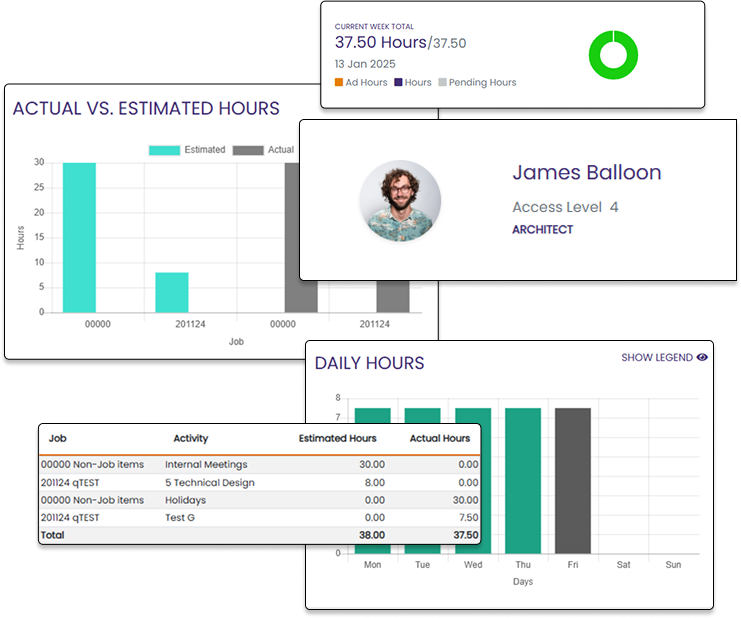Toggle the Estimated series legend swatch
This screenshot has width=741, height=618.
[x=164, y=150]
